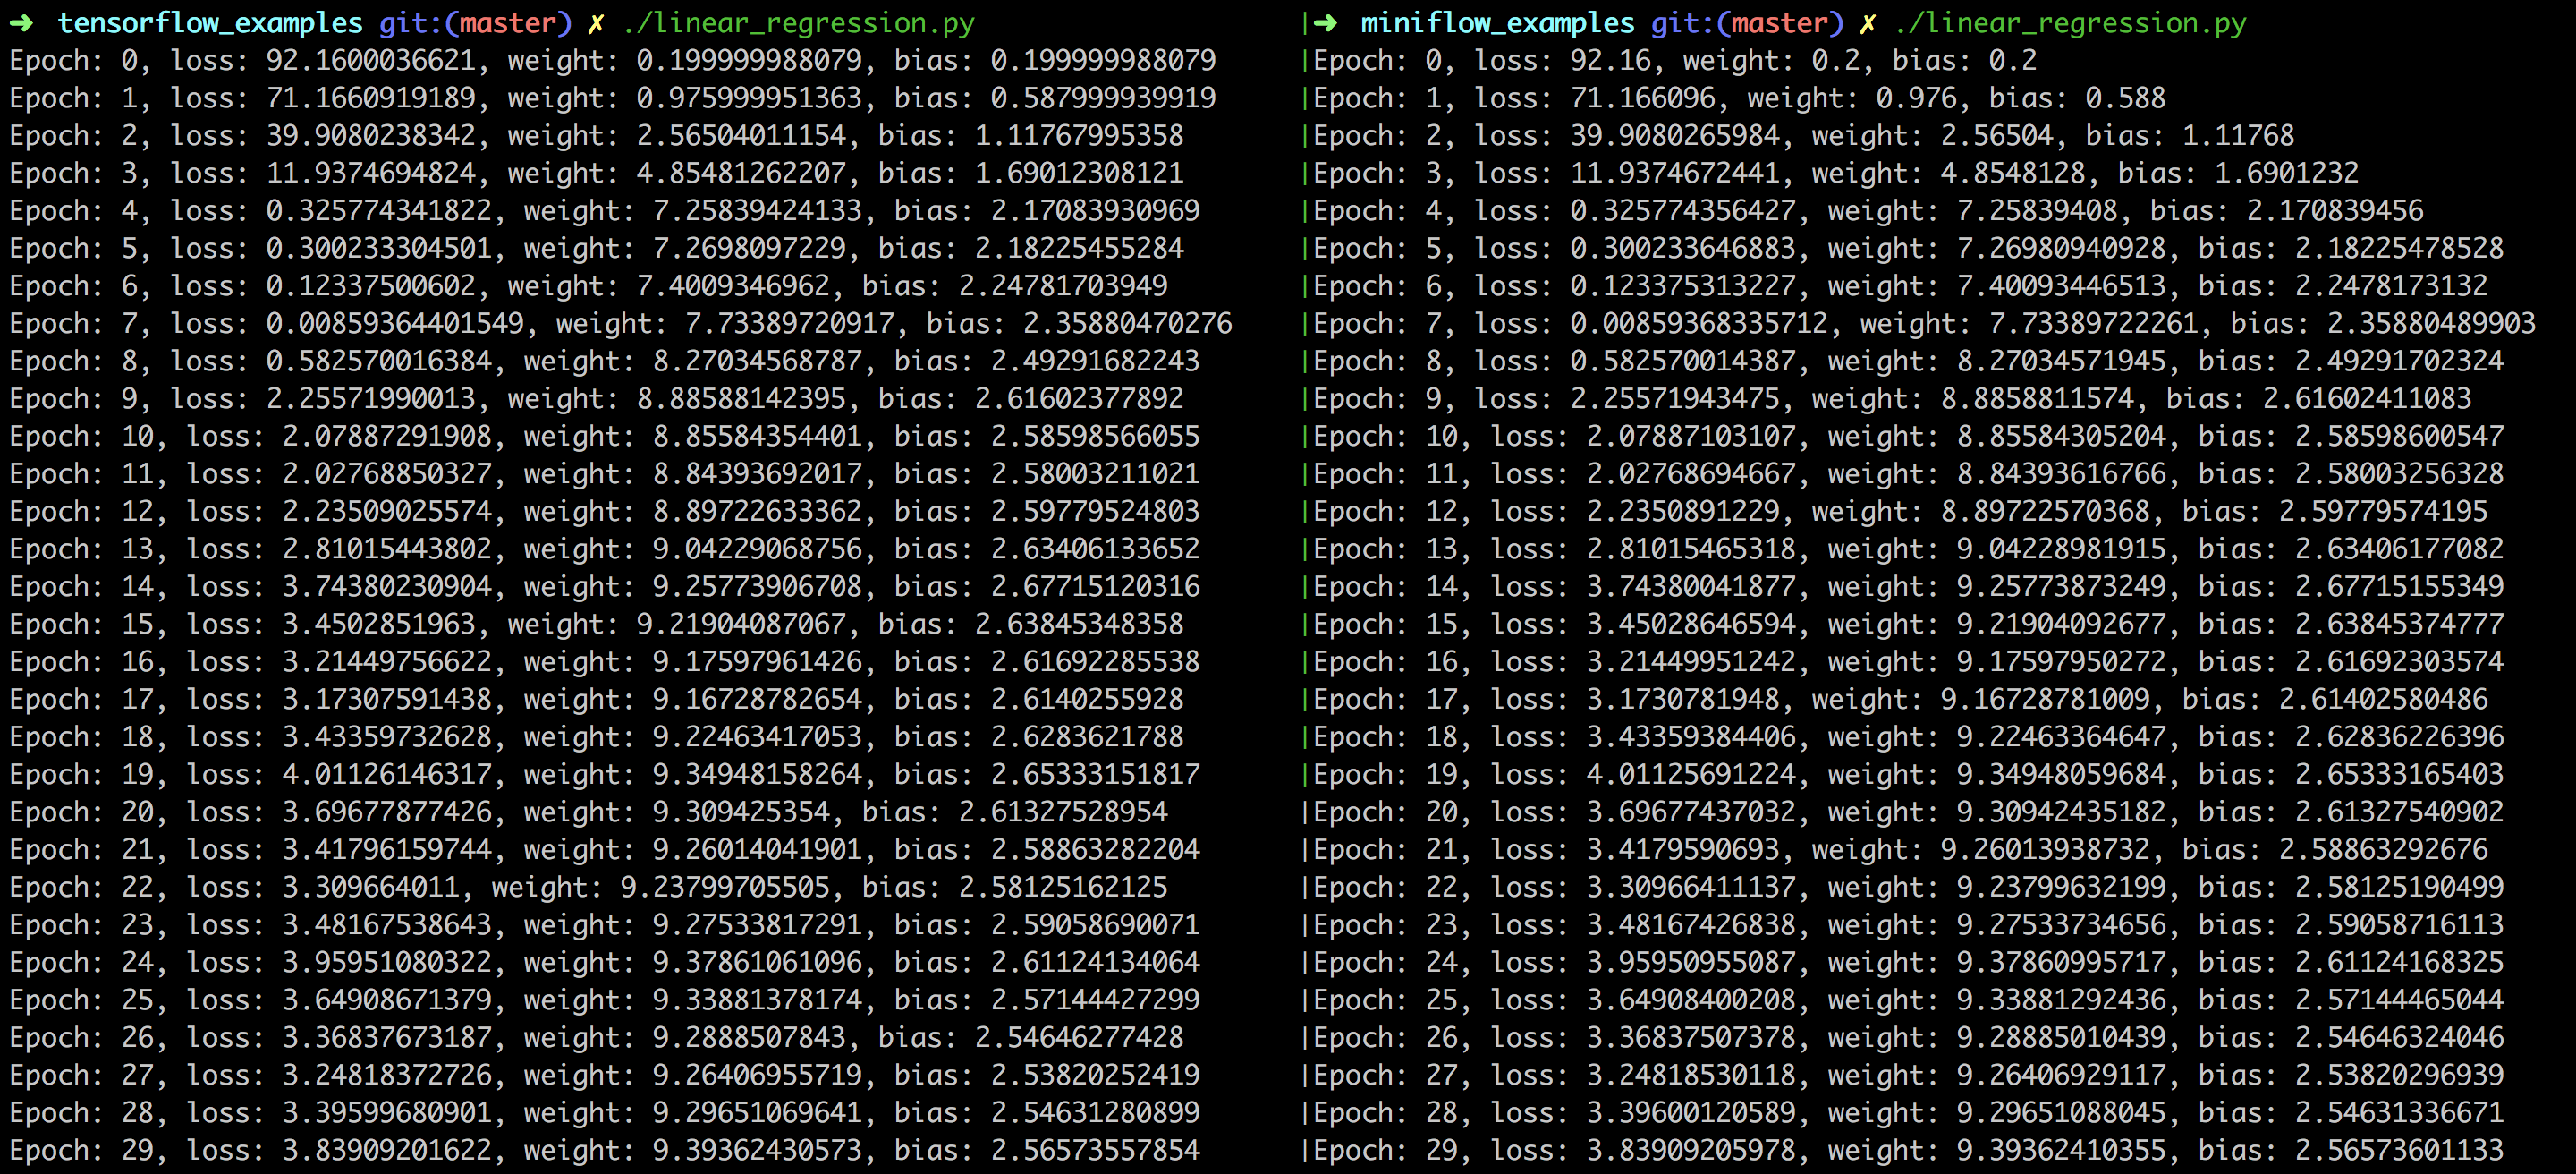The image size is (2576, 1174).
Task: Click tensorflow_examples directory name in prompt
Action: click(x=210, y=22)
